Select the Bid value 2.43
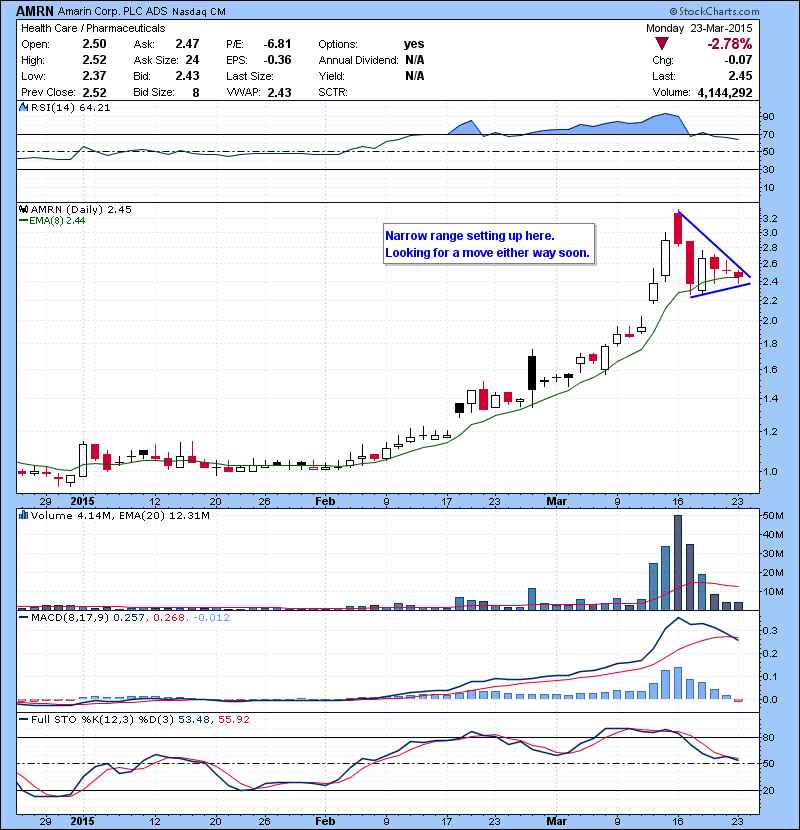 pos(187,76)
